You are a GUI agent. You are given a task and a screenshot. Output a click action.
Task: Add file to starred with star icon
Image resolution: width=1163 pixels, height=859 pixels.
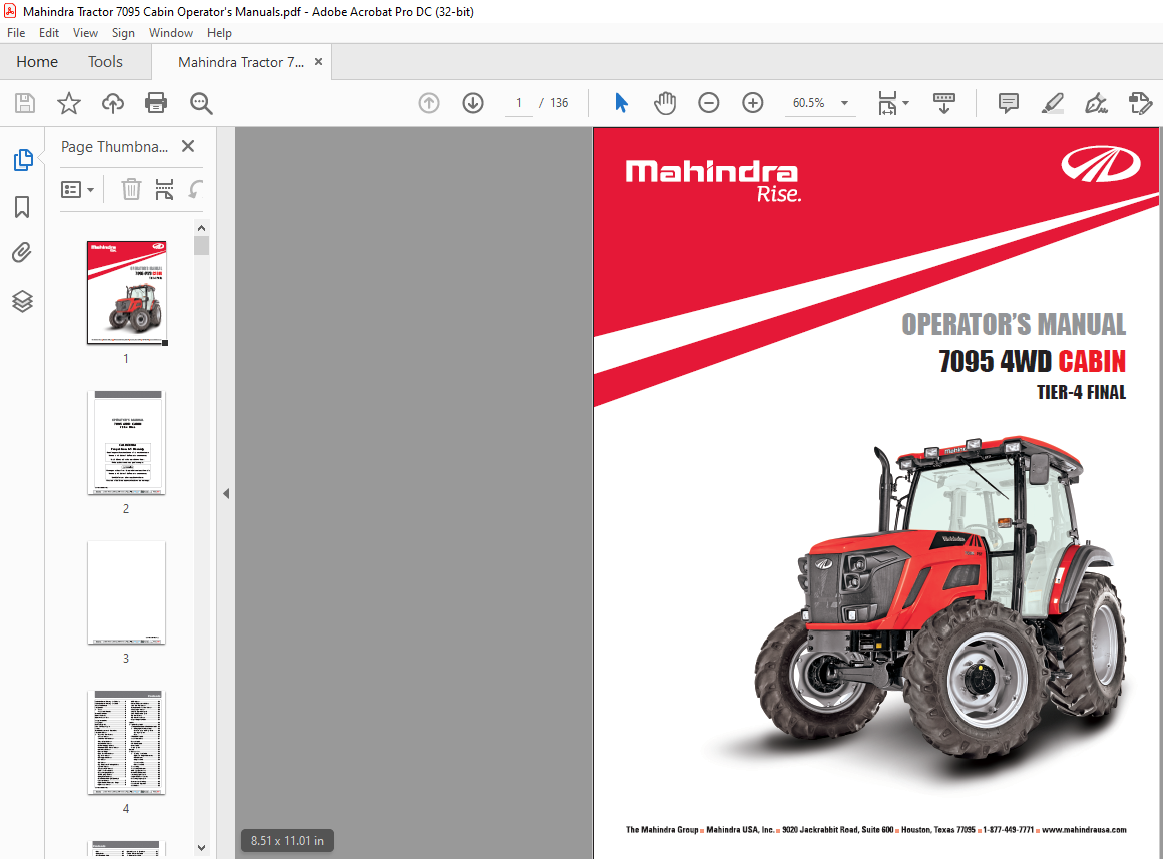click(69, 102)
